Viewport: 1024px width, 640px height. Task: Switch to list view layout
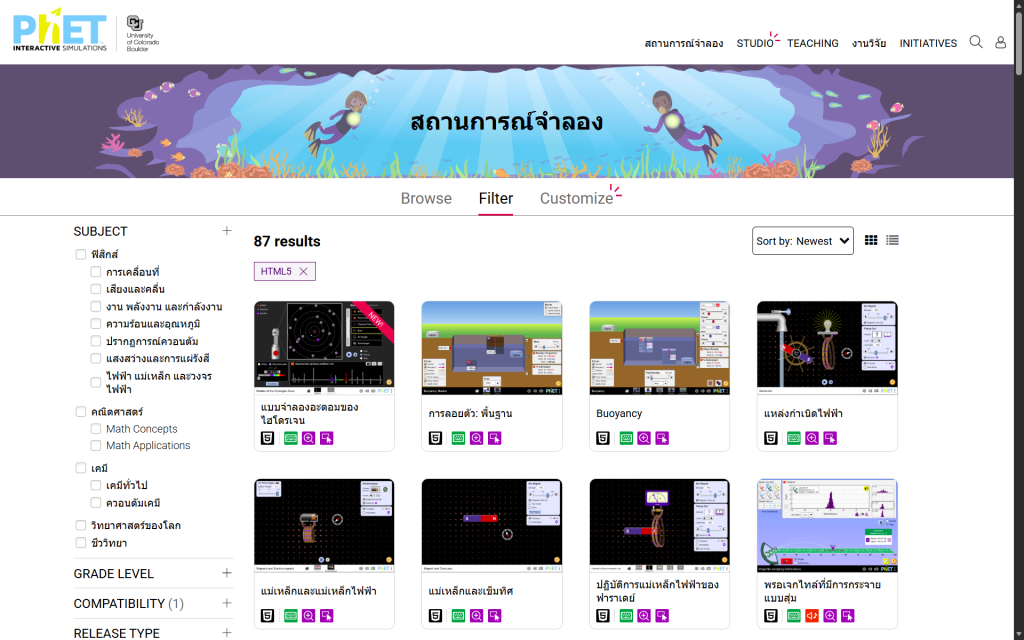click(x=892, y=240)
